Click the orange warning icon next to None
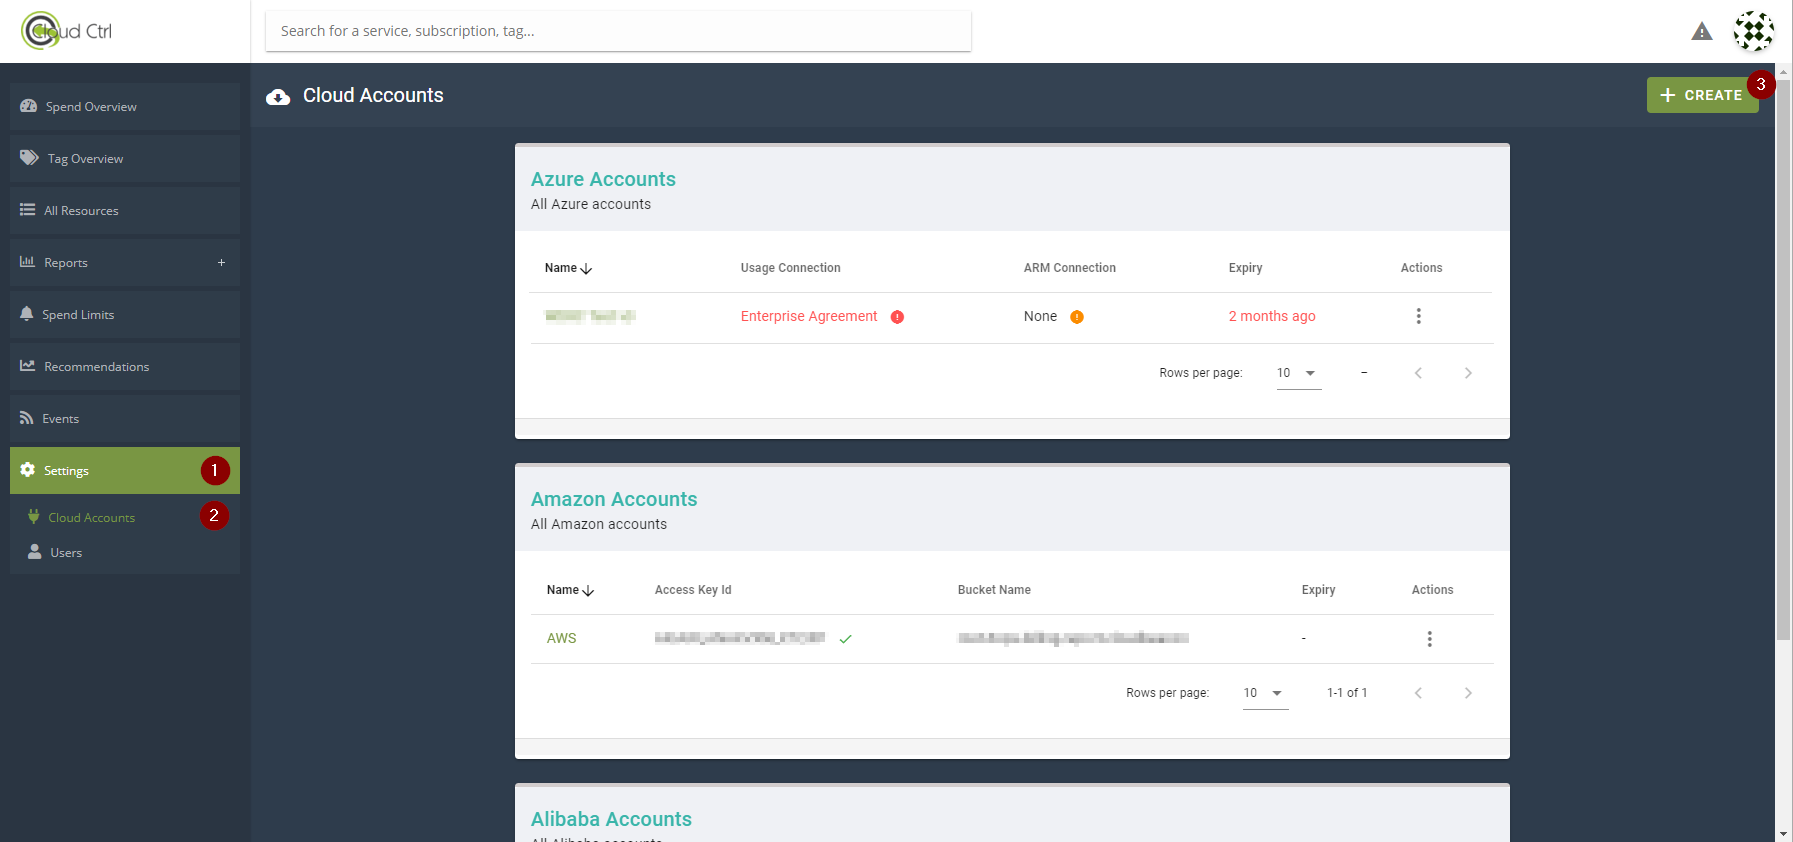This screenshot has height=842, width=1793. point(1077,317)
